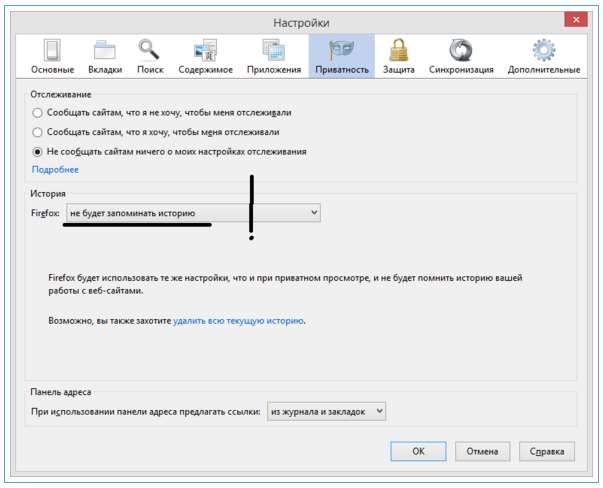Open the Поиск magnifier icon
The height and width of the screenshot is (488, 603).
pos(150,50)
